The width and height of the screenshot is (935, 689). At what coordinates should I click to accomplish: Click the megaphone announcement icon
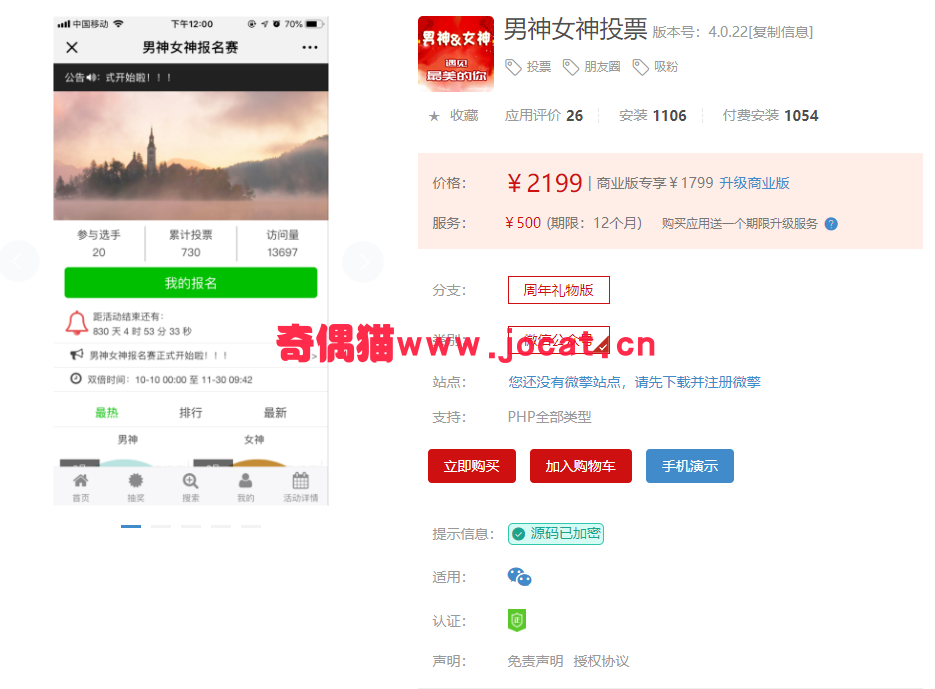[76, 354]
